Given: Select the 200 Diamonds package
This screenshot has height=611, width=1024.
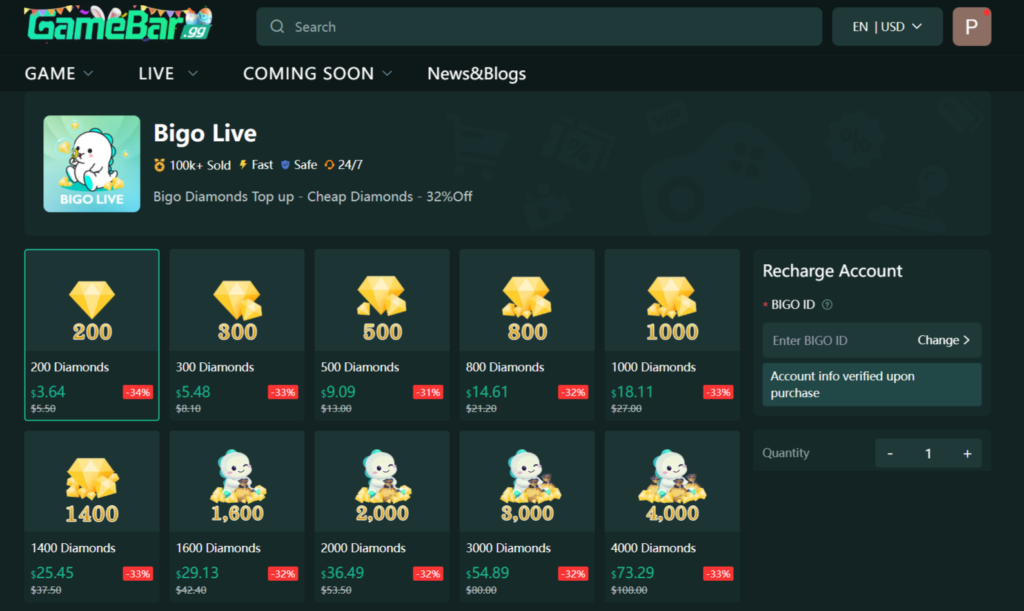Looking at the screenshot, I should click(x=92, y=335).
